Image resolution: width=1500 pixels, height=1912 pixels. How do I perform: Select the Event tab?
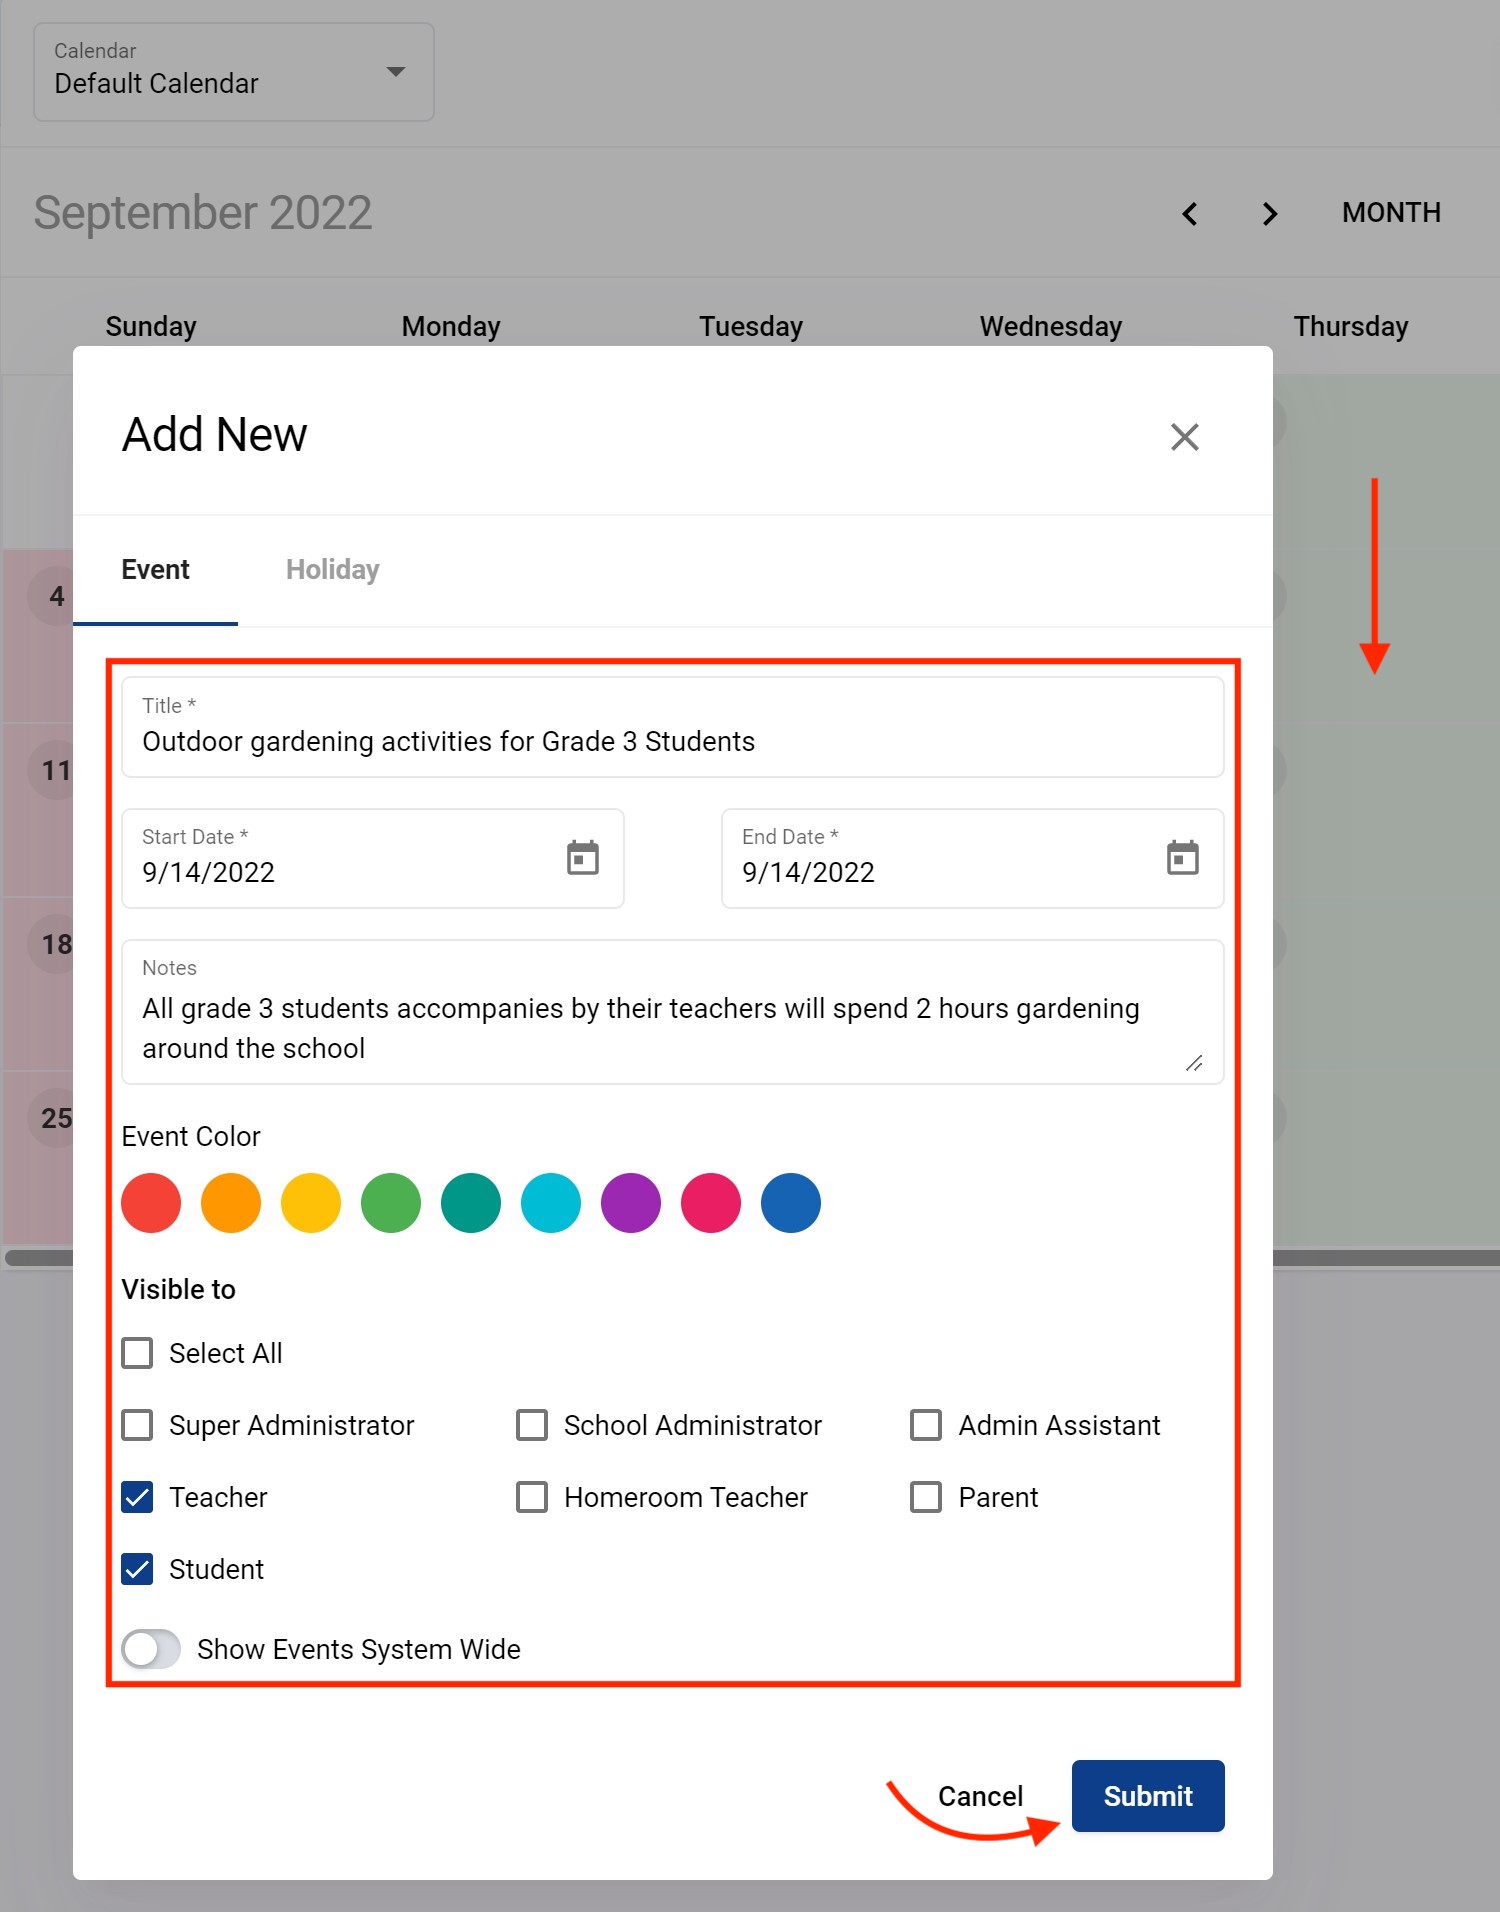click(x=155, y=570)
